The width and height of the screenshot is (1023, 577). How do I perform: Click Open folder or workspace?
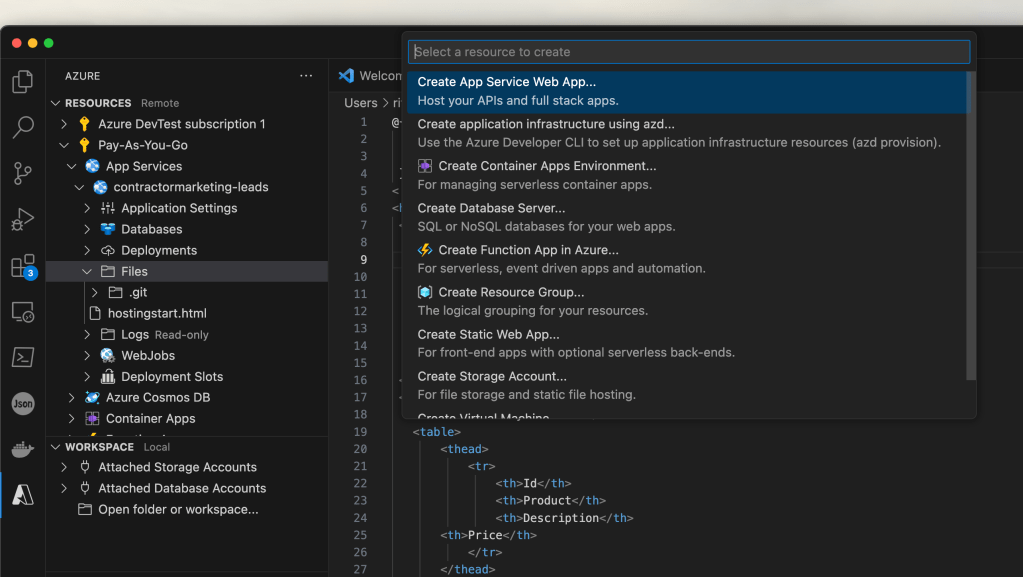tap(178, 509)
